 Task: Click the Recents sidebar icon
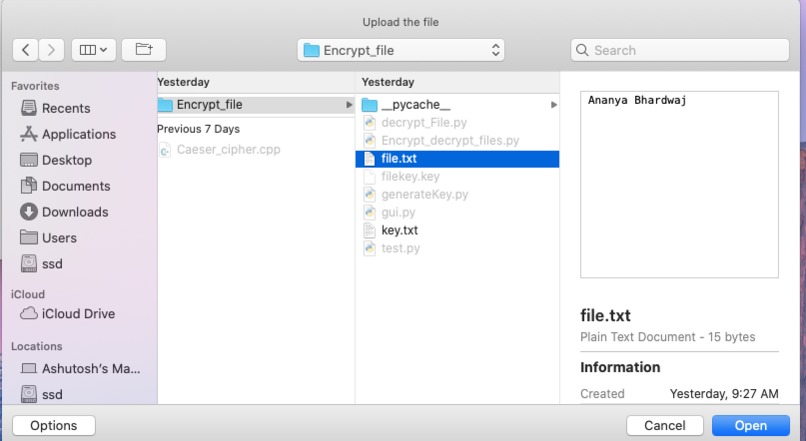point(29,108)
